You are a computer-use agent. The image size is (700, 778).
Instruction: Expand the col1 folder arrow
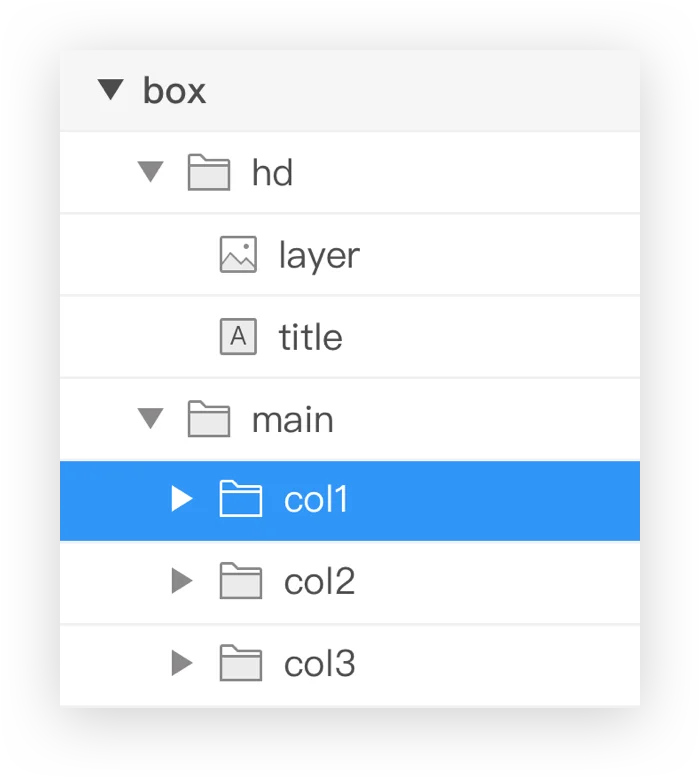tap(181, 498)
